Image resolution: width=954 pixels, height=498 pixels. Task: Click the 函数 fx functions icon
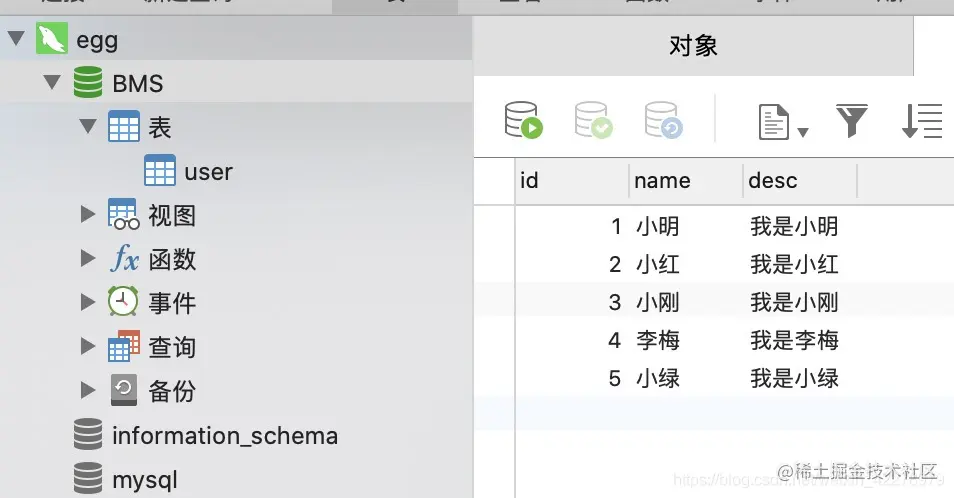(125, 258)
